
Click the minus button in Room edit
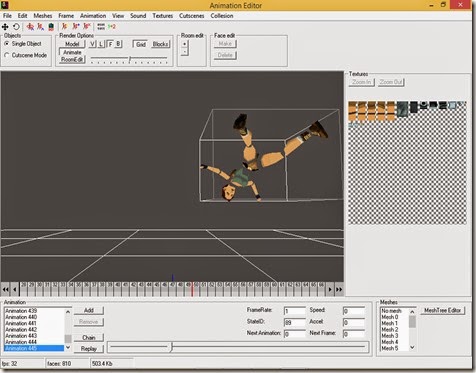click(184, 52)
